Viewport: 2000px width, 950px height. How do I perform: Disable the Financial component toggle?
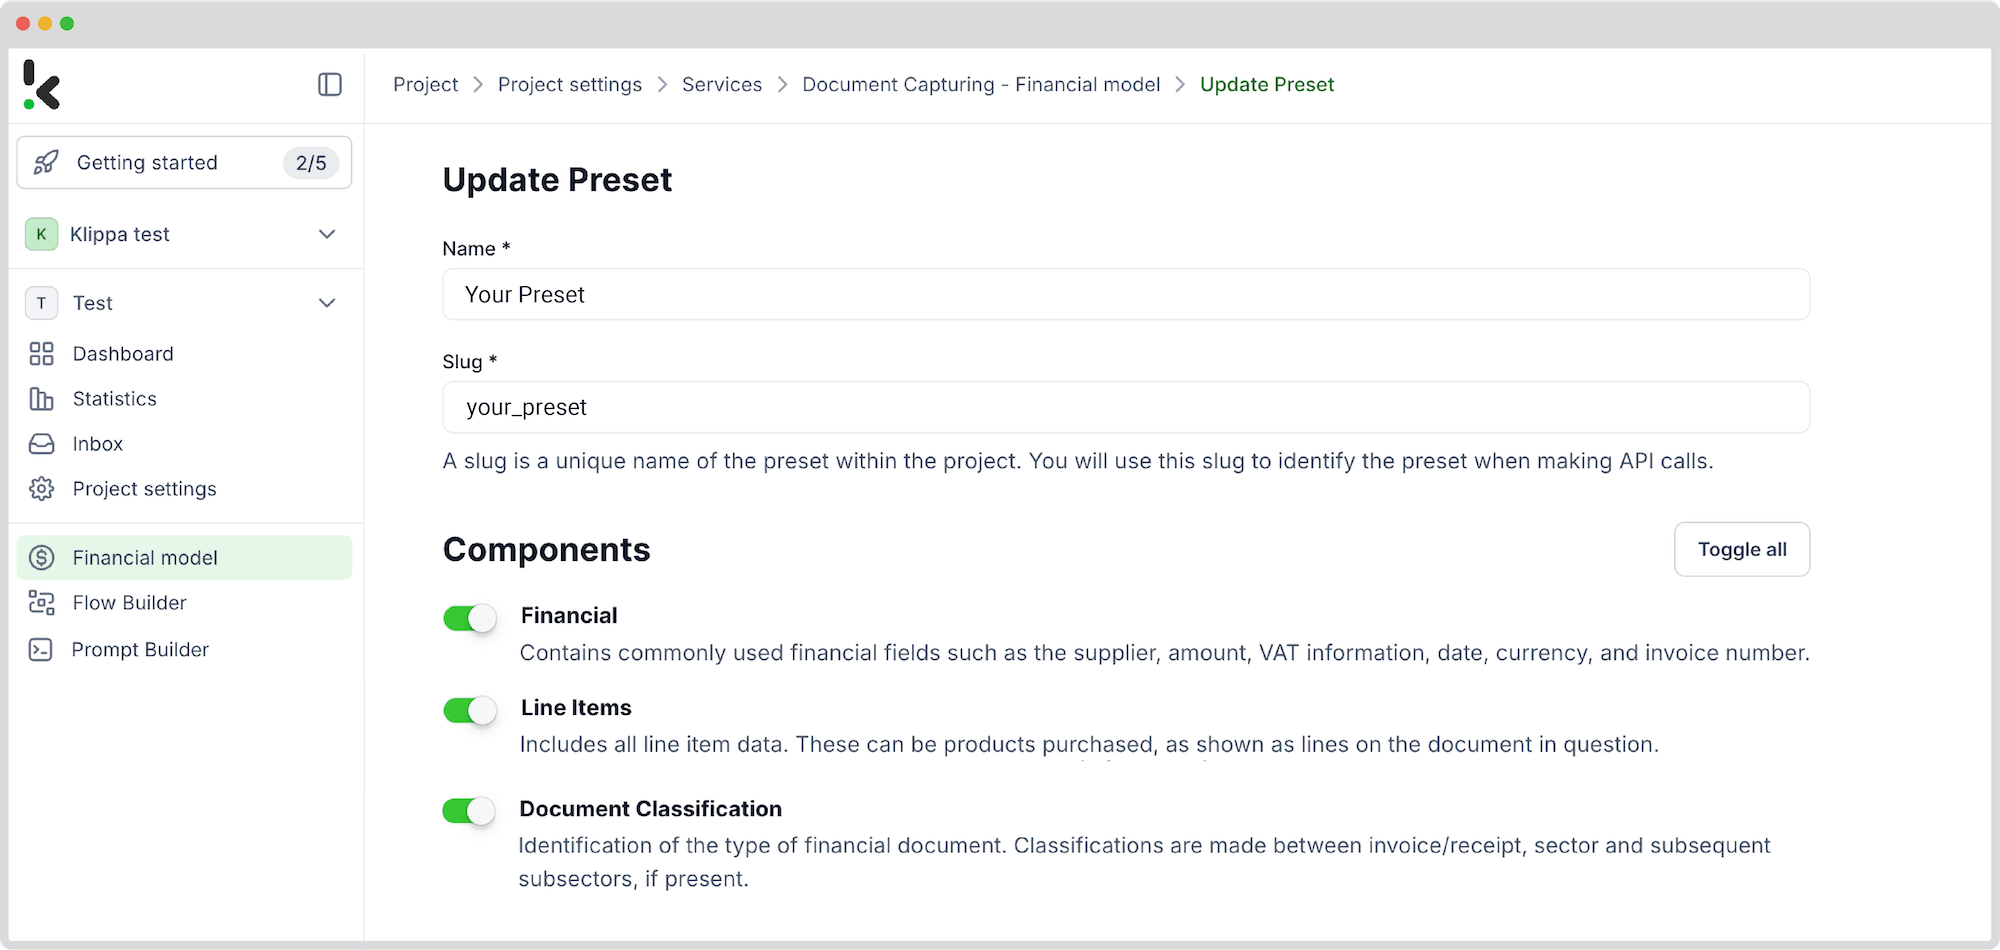point(470,619)
